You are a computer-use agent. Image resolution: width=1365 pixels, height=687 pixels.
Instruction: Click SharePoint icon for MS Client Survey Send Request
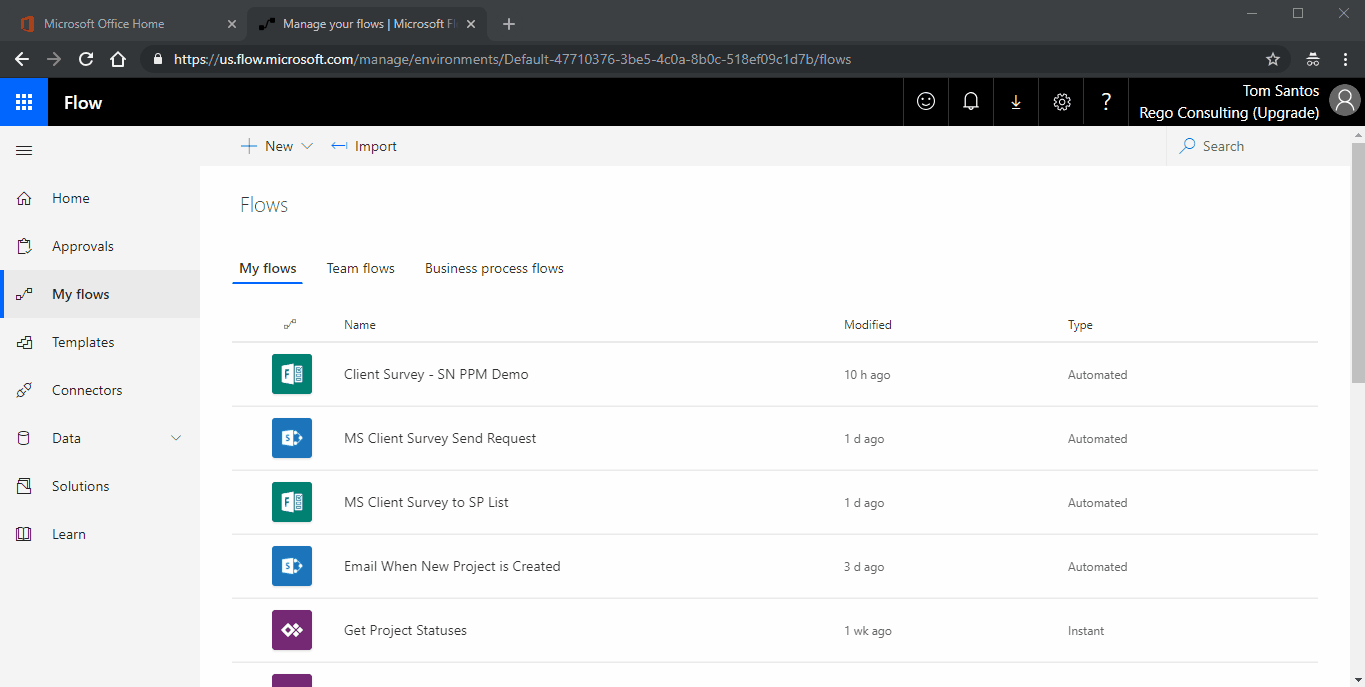tap(292, 438)
